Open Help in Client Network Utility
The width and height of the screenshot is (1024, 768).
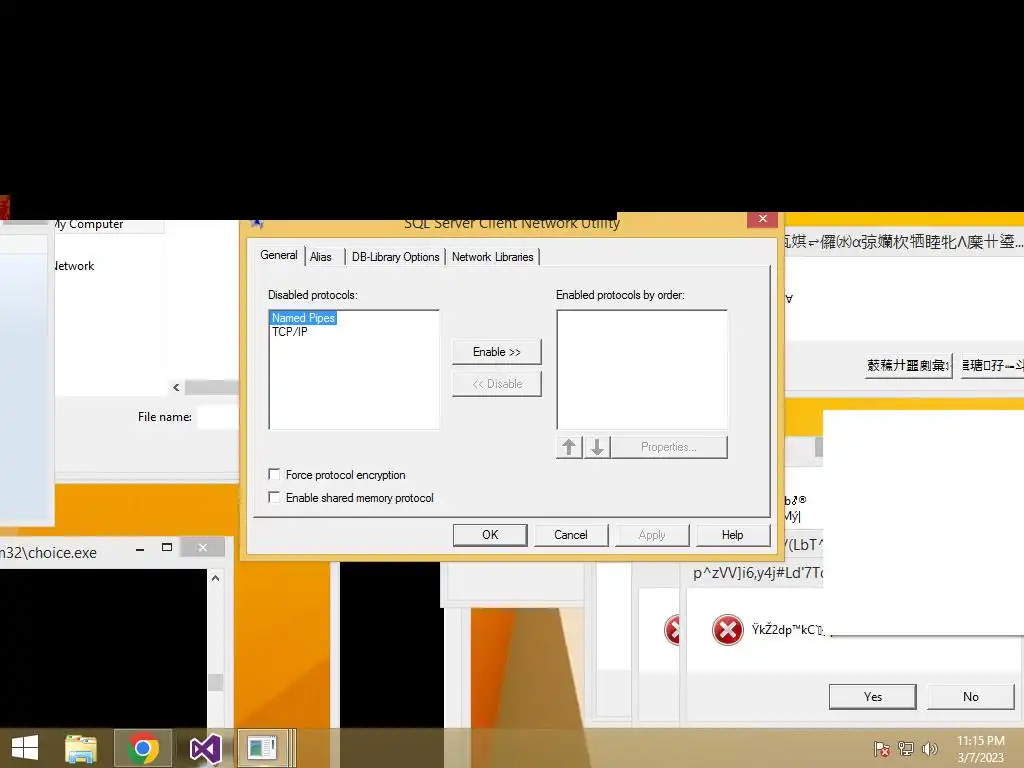[733, 535]
